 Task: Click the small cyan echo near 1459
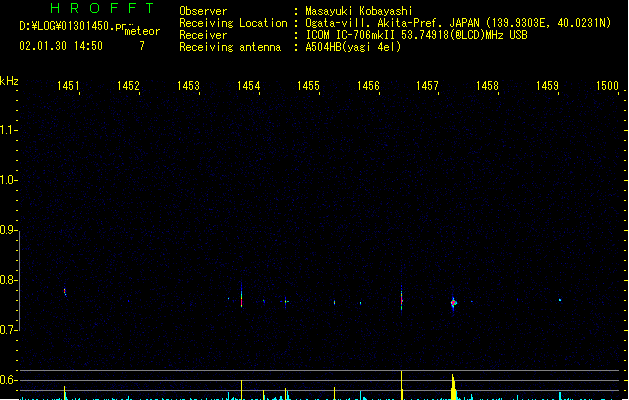[x=560, y=300]
